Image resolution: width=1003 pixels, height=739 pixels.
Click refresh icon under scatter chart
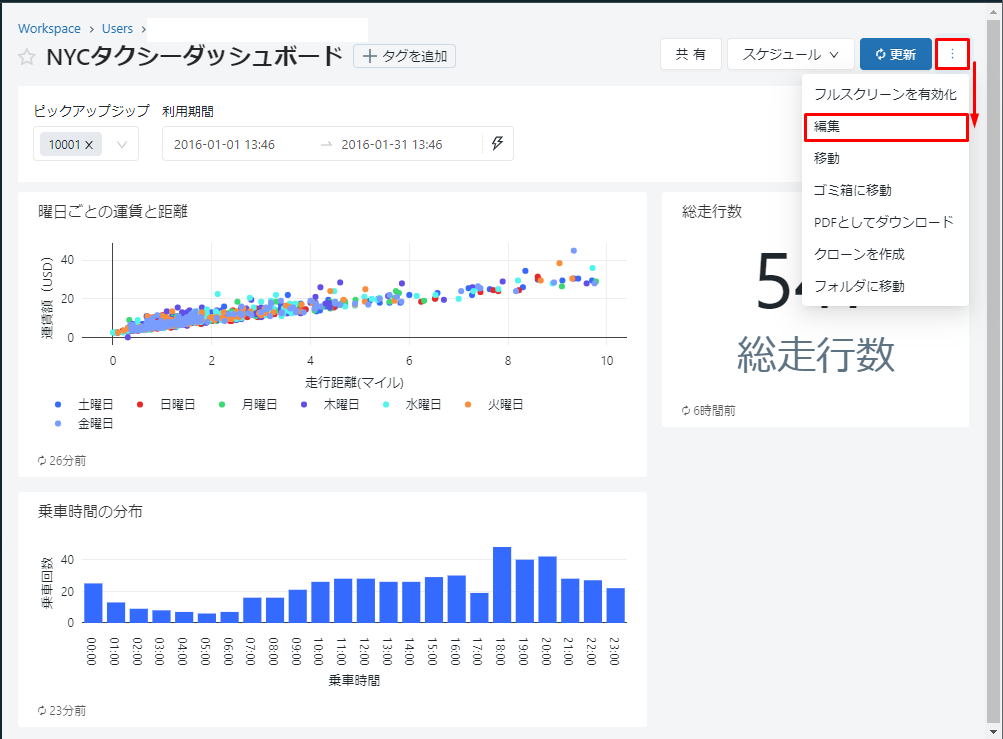pos(42,461)
